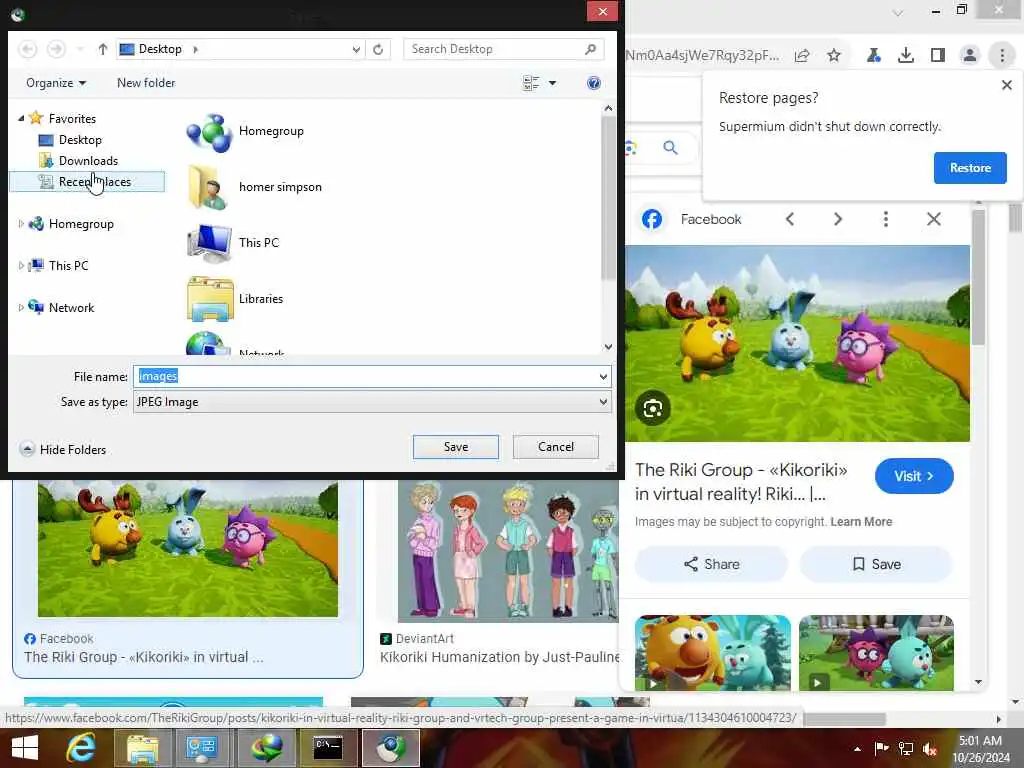The height and width of the screenshot is (768, 1024).
Task: Expand Homegroup in the navigation tree
Action: pyautogui.click(x=21, y=224)
